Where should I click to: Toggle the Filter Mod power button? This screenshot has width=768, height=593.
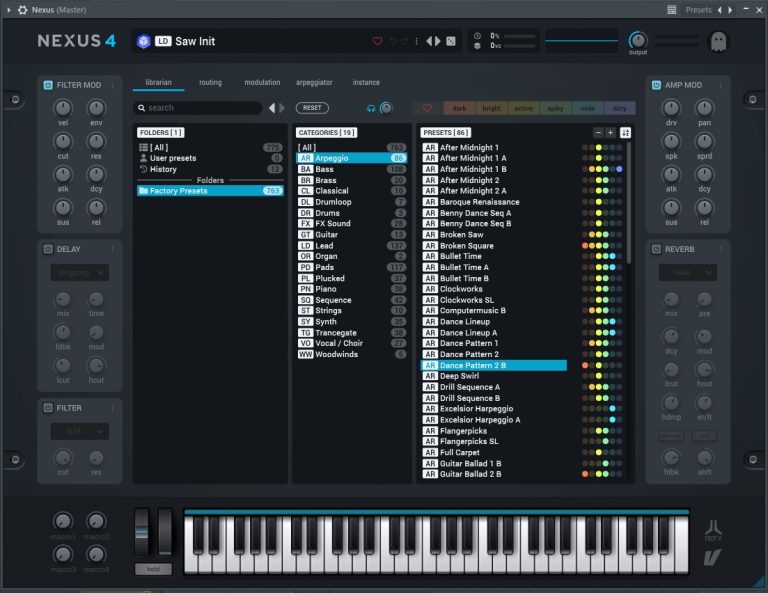click(x=48, y=86)
